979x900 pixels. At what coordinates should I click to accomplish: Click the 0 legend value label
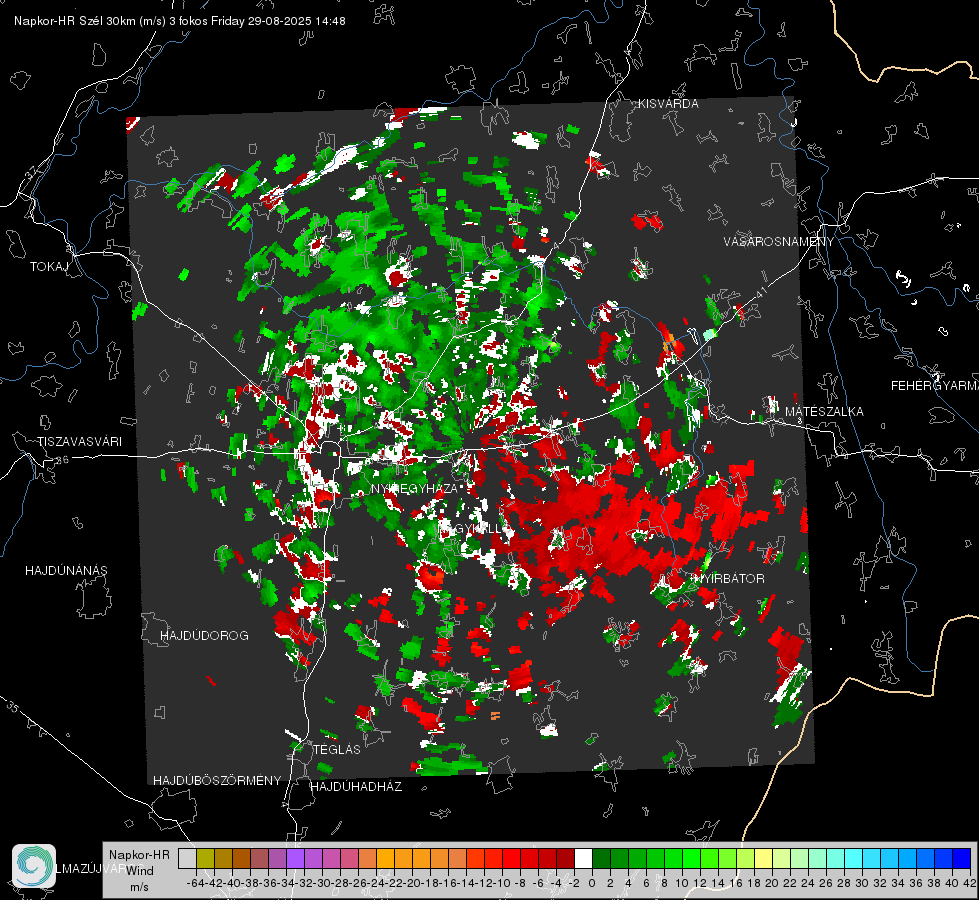[592, 883]
